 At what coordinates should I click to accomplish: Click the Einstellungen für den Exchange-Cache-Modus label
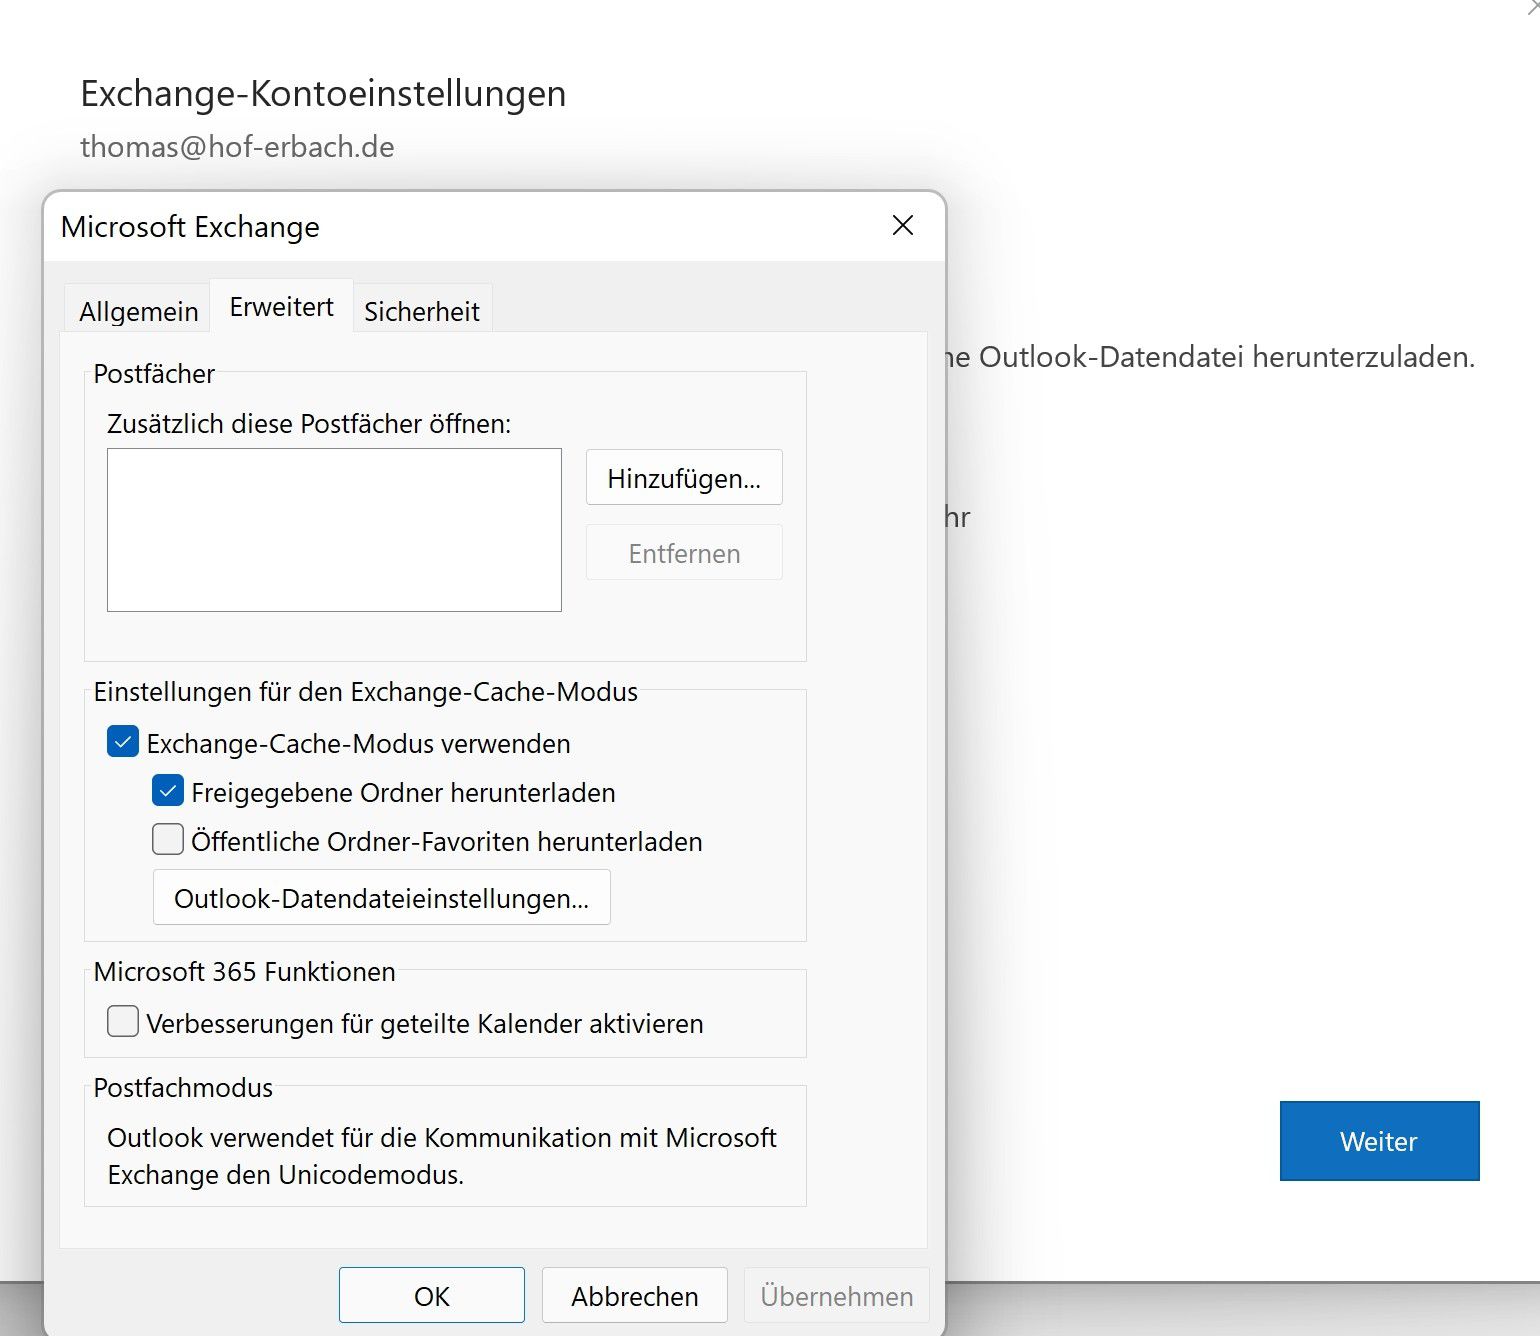coord(365,692)
